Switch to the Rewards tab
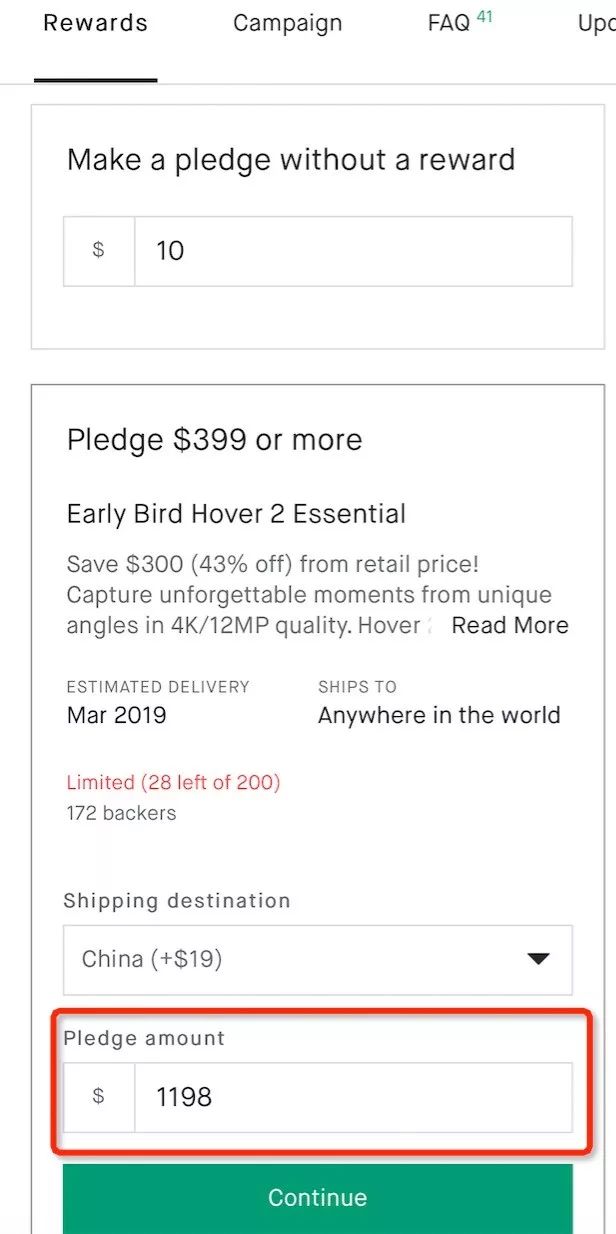Screen dimensions: 616x1234 pos(95,23)
